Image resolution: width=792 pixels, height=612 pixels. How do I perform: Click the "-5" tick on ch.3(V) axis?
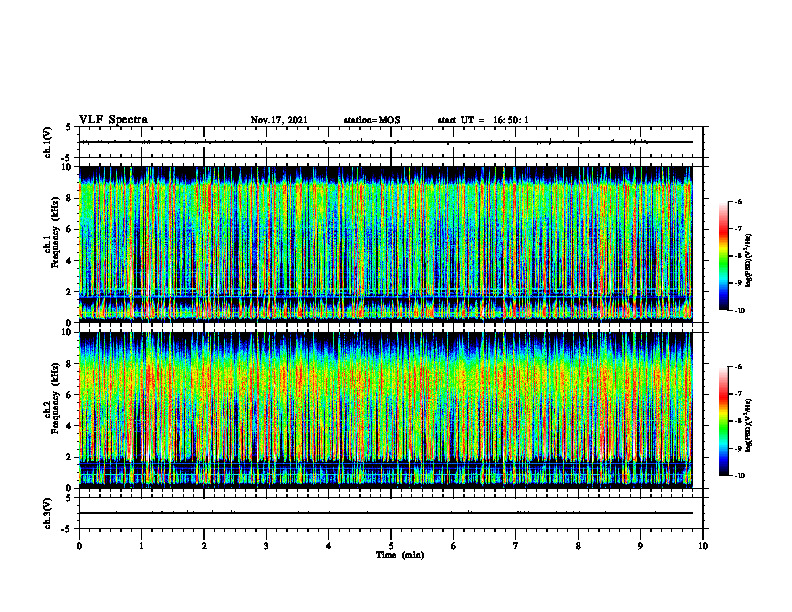point(67,529)
